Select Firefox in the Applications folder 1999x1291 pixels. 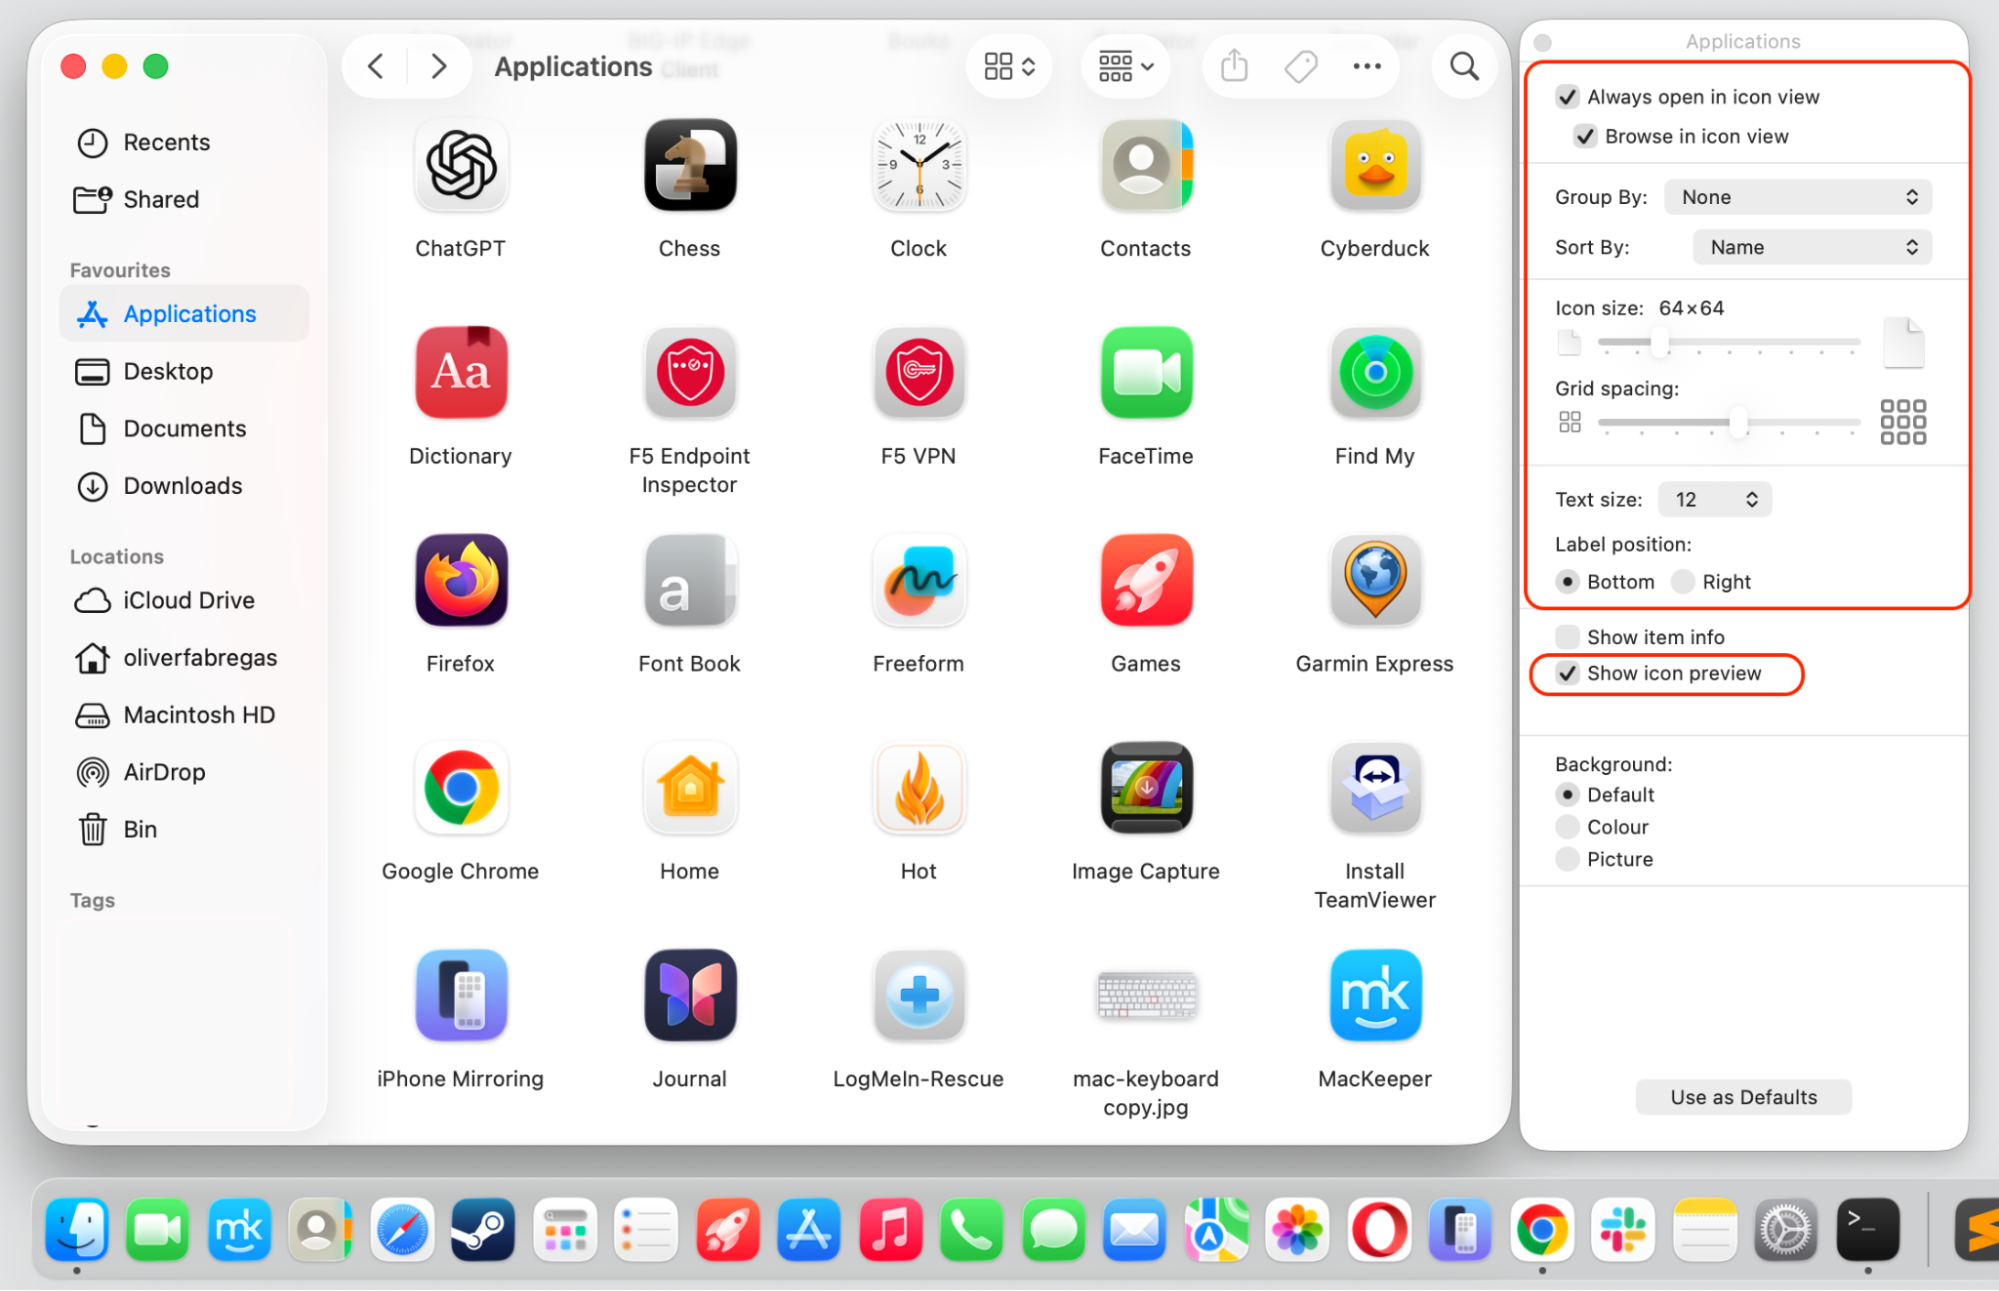461,580
